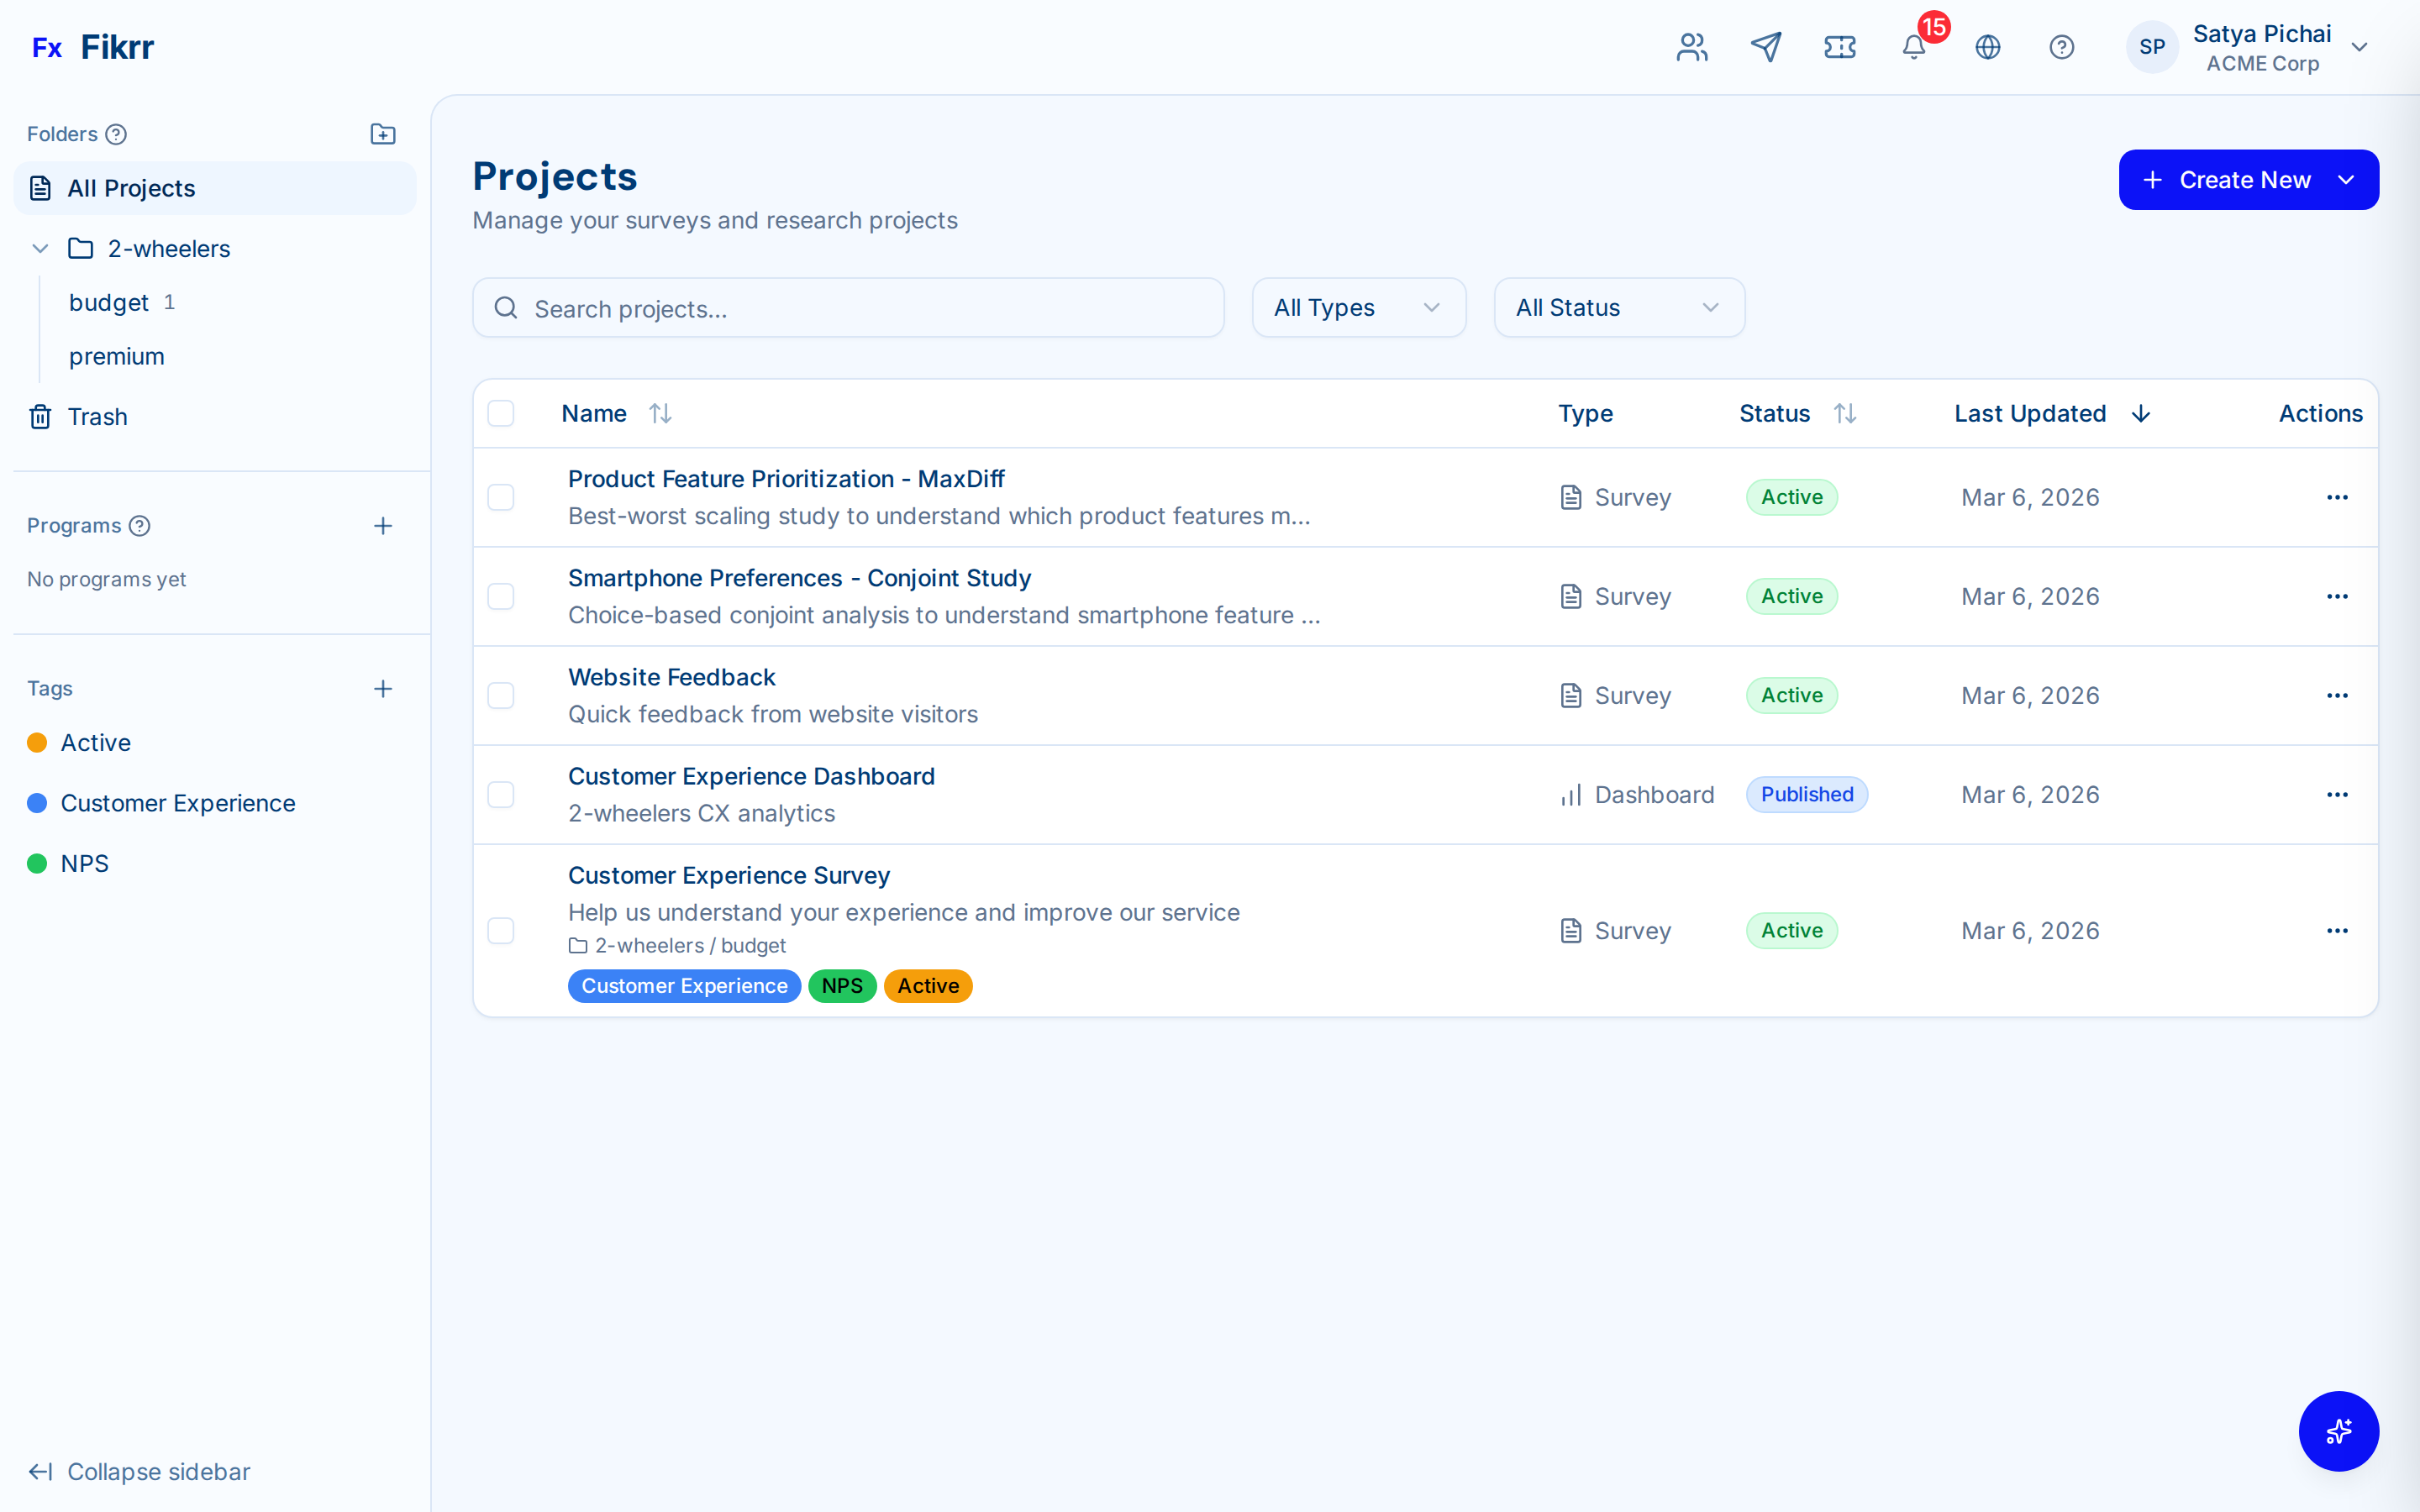The image size is (2420, 1512).
Task: Open the user account menu chevron
Action: click(x=2360, y=47)
